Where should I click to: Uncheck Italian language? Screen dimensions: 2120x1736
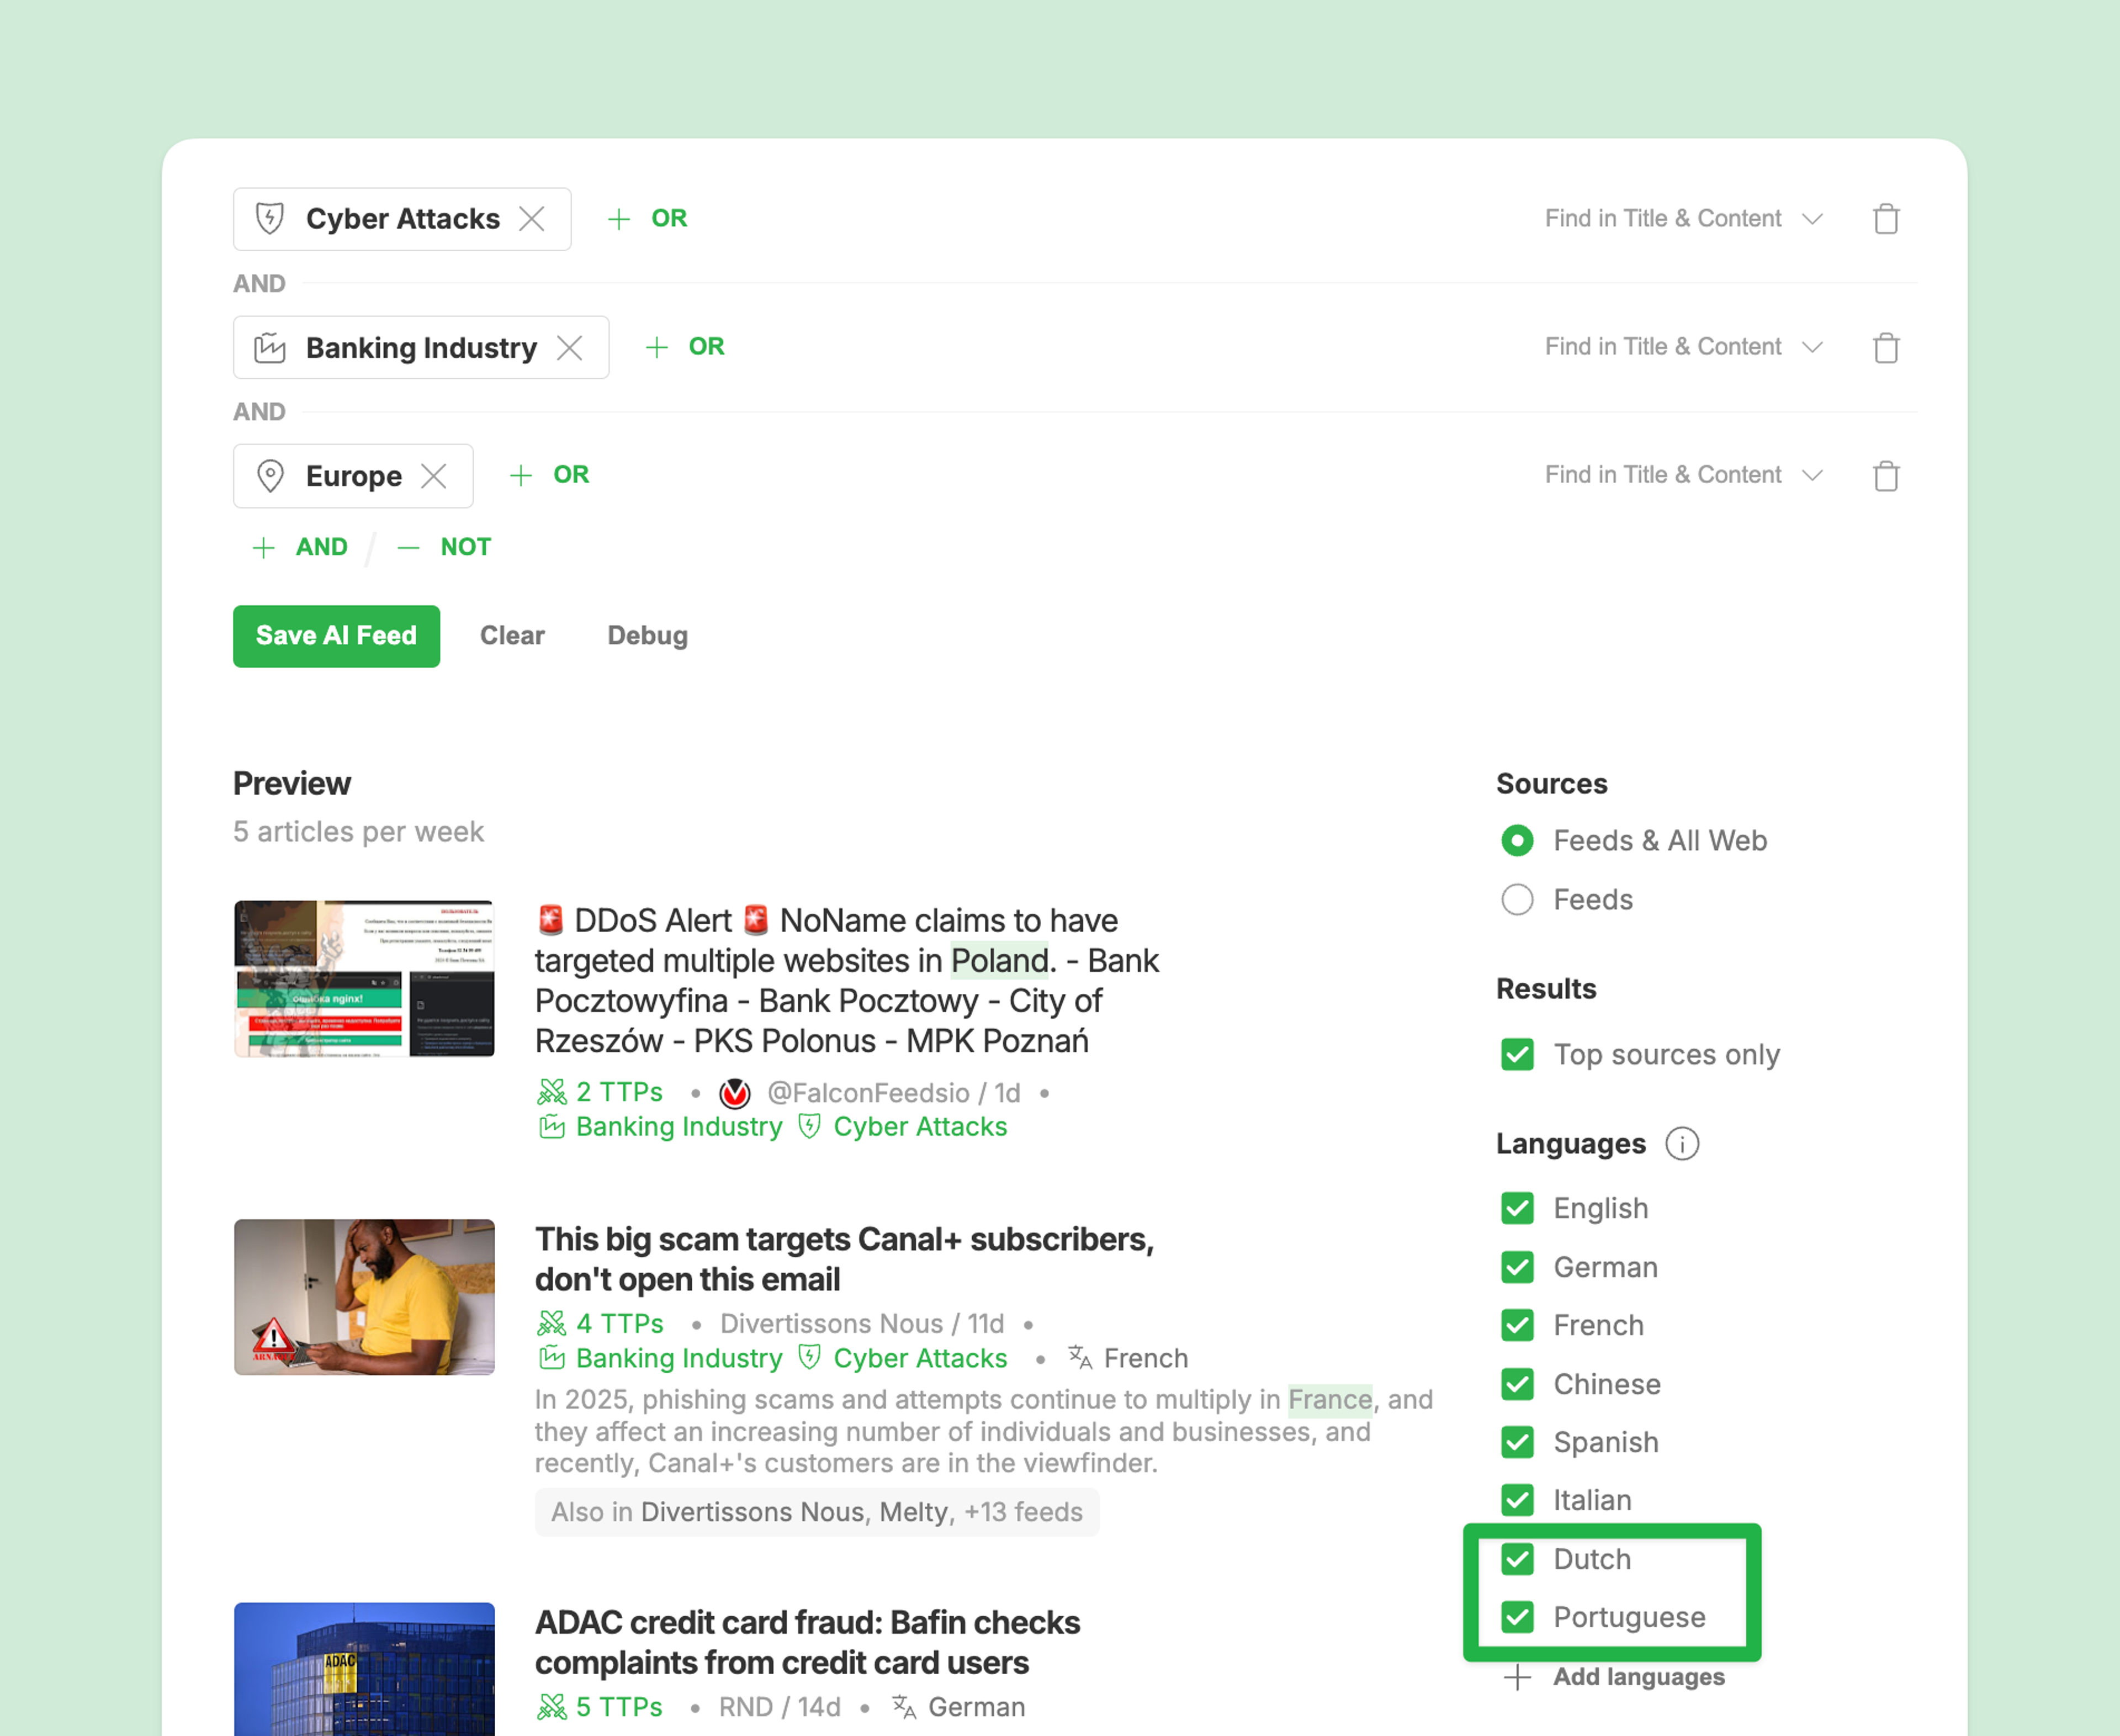[1517, 1501]
